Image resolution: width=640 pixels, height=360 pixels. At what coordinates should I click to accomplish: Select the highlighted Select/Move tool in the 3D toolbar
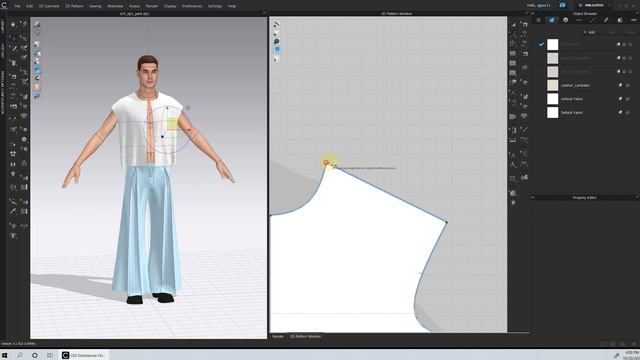click(x=13, y=39)
